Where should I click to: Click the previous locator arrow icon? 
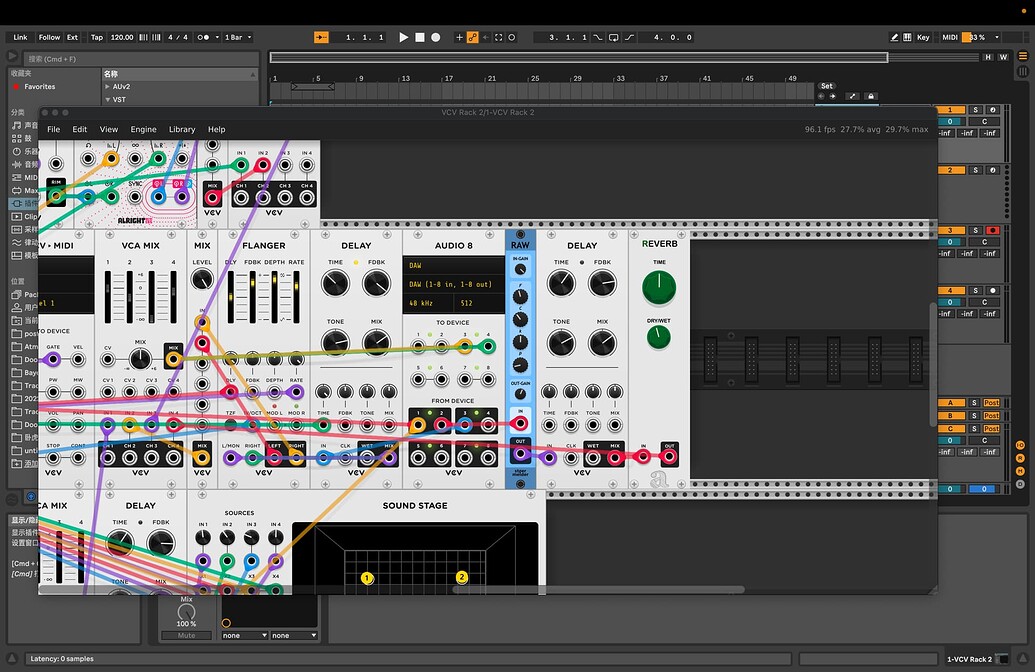coord(820,96)
